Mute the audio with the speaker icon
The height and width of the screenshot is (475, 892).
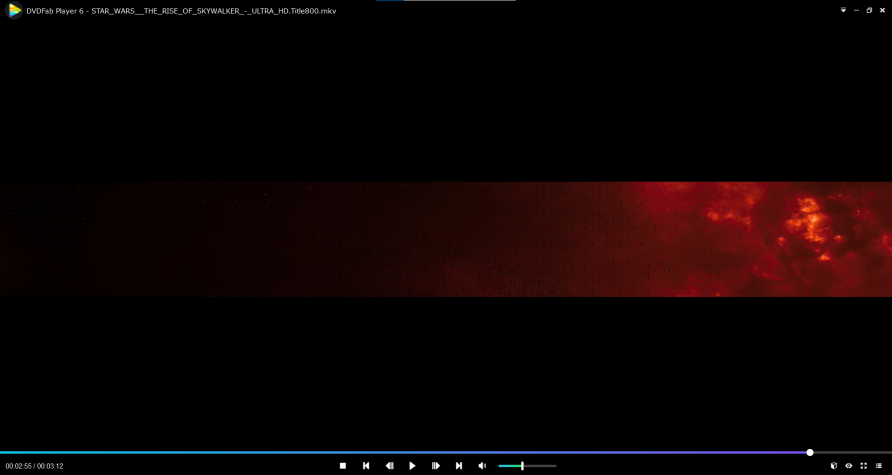coord(482,466)
